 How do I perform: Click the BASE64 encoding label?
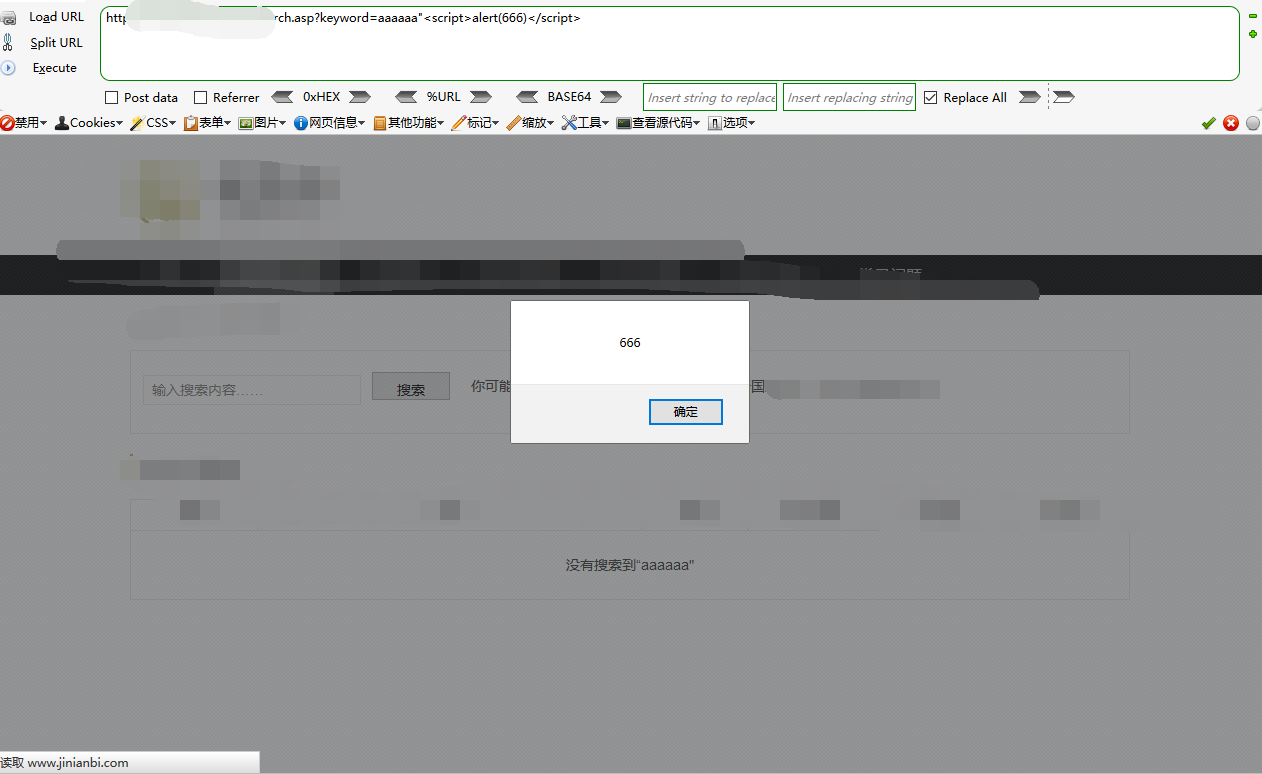pyautogui.click(x=569, y=97)
